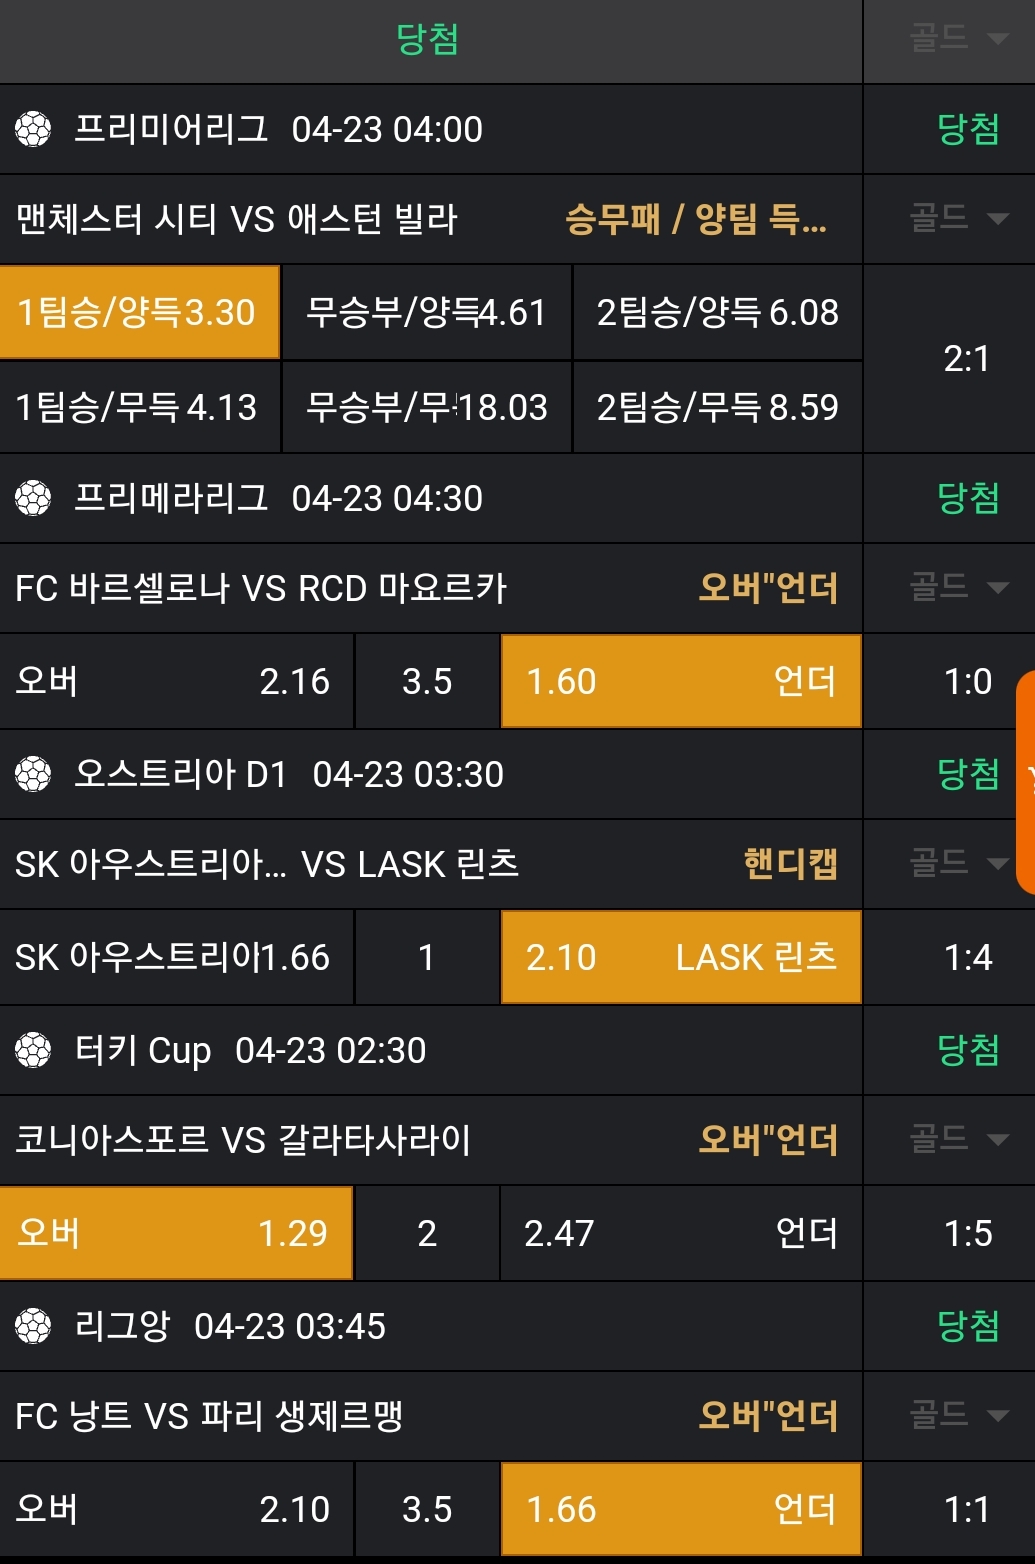Click soccer ball icon beside 오스트리아 D1
This screenshot has width=1035, height=1564.
33,774
